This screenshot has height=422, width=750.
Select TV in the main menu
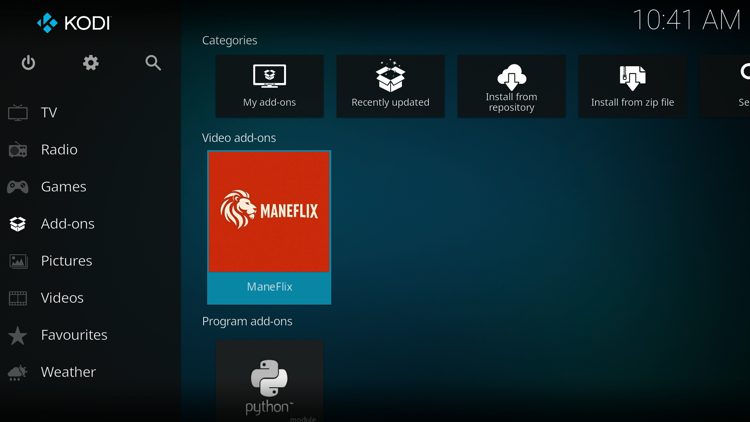(49, 112)
